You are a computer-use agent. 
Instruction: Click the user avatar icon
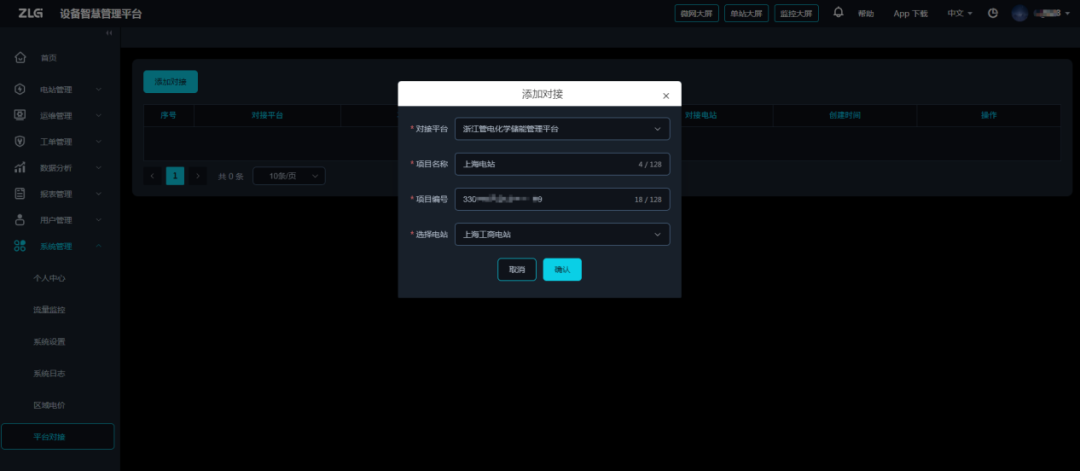pyautogui.click(x=1019, y=13)
